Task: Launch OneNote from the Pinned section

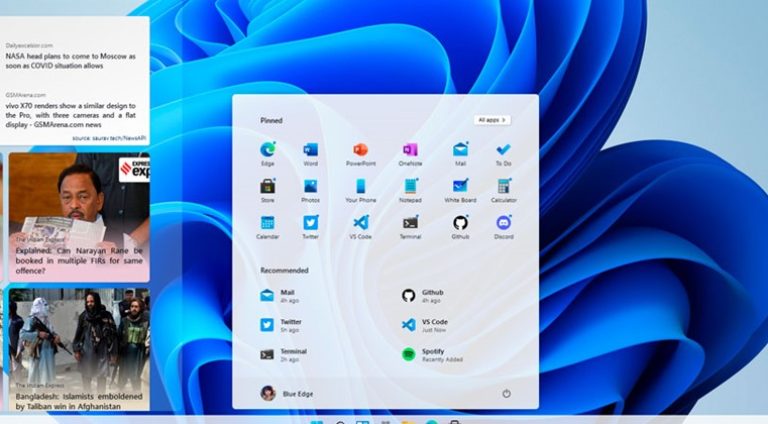Action: (410, 154)
